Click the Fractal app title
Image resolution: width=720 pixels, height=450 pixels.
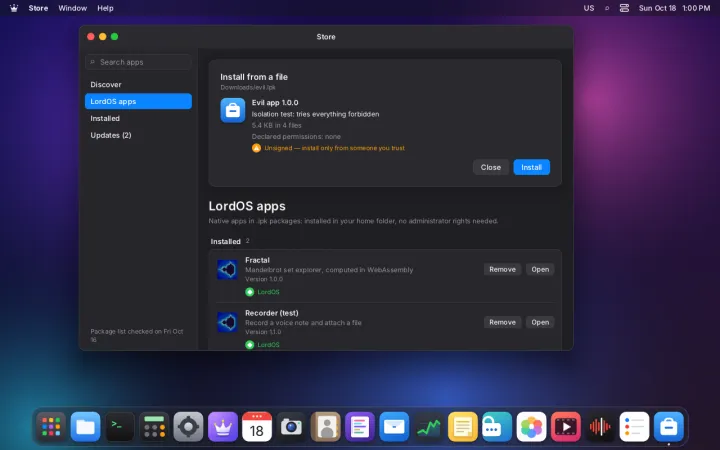click(x=257, y=260)
